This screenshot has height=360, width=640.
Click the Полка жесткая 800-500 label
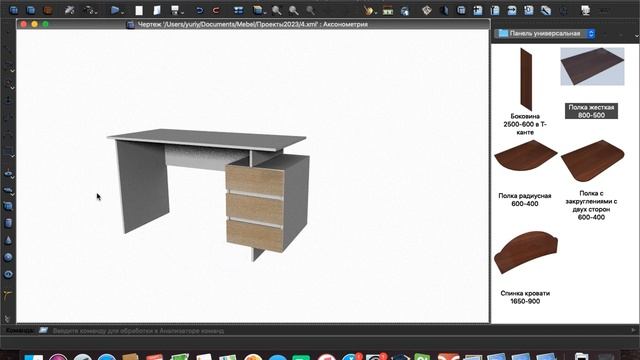tap(591, 111)
